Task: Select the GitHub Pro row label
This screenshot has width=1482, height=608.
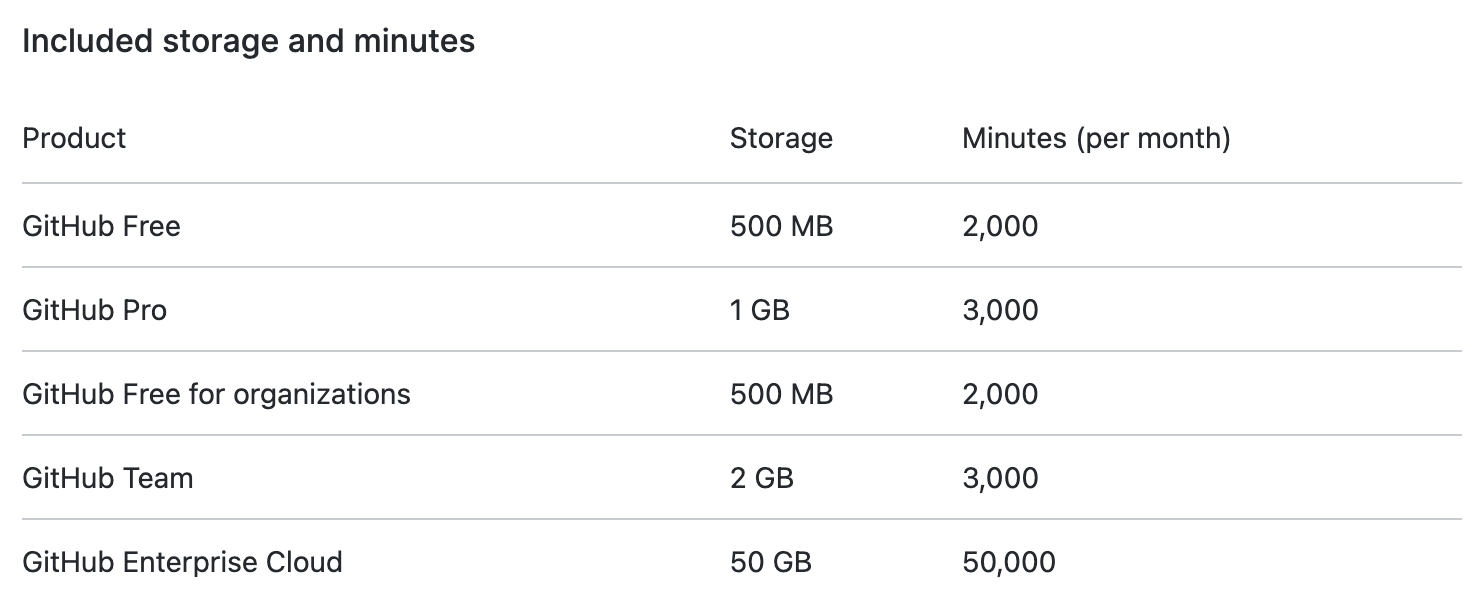Action: [x=94, y=310]
